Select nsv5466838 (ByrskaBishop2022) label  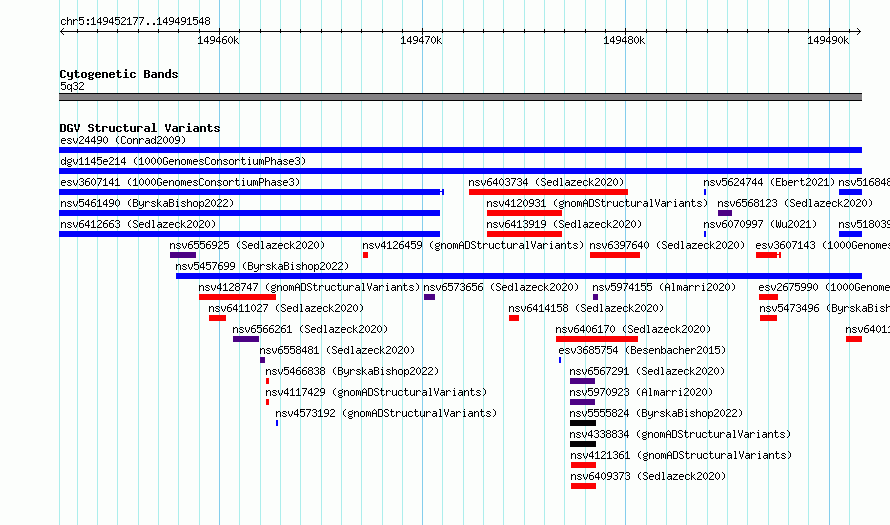[352, 371]
